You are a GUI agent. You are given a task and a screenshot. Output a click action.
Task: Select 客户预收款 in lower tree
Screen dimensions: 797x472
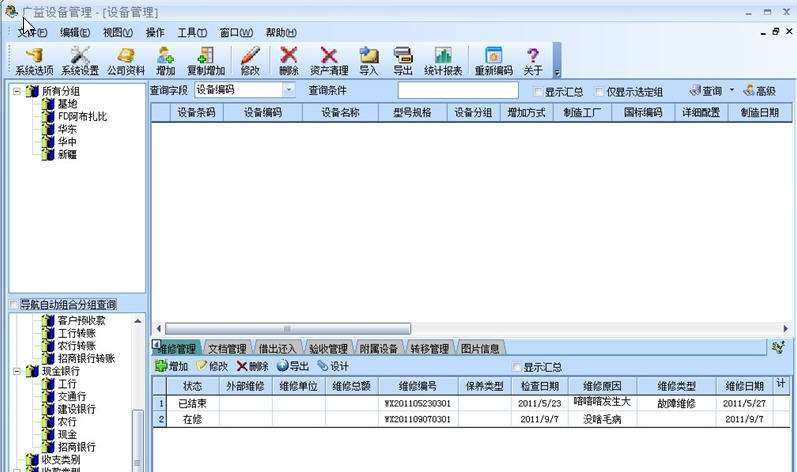[x=81, y=320]
